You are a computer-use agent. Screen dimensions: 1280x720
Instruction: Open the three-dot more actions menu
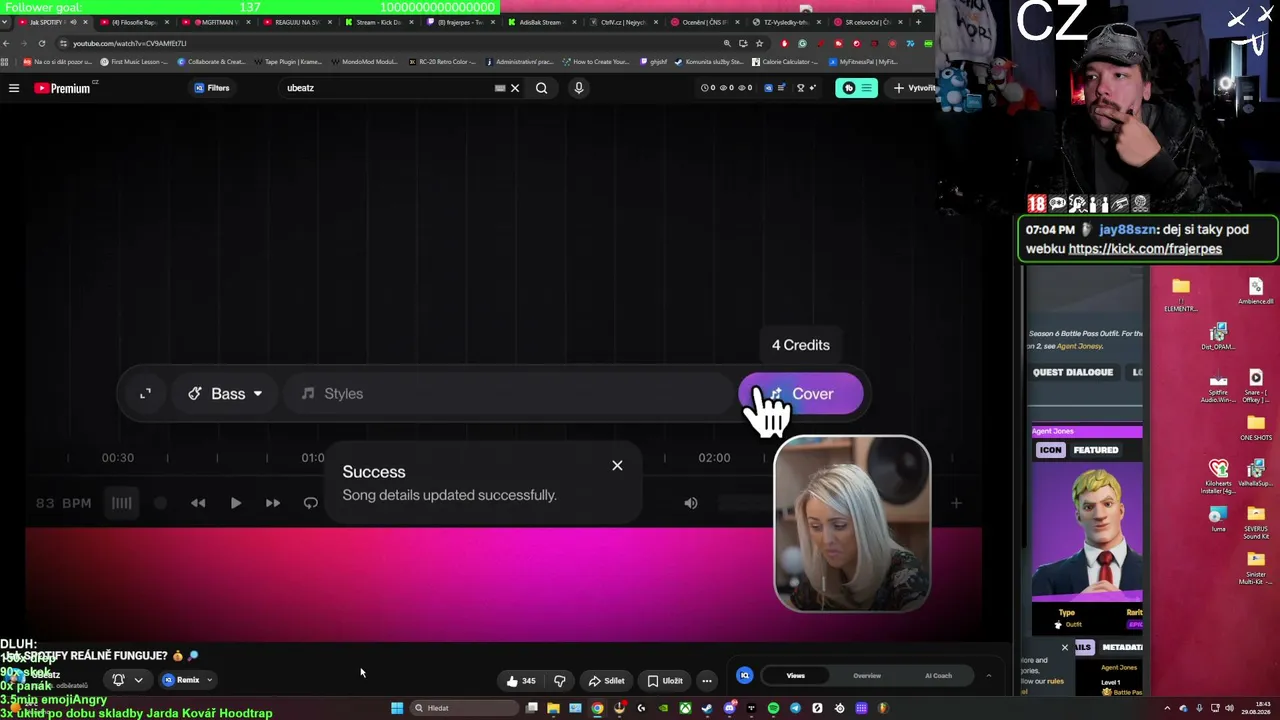pyautogui.click(x=707, y=681)
